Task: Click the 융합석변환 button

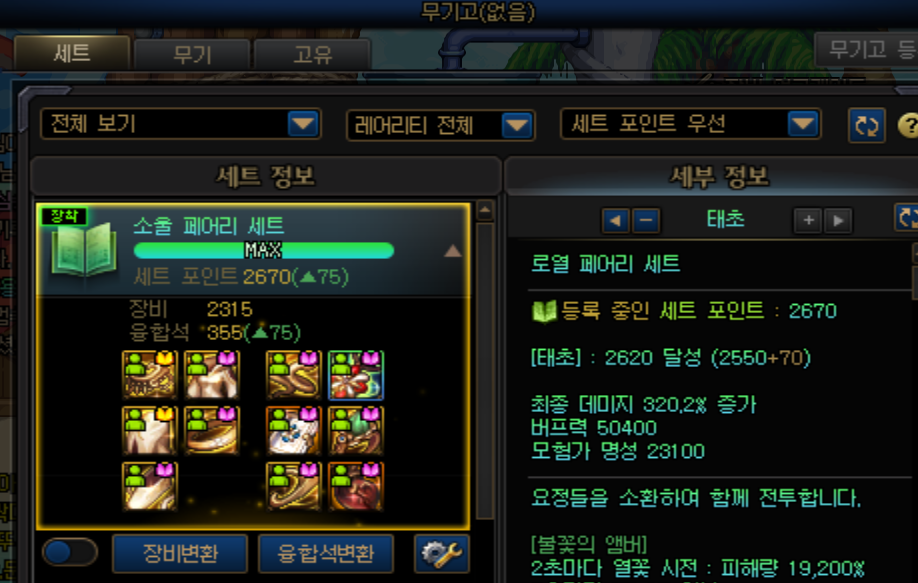Action: (326, 553)
